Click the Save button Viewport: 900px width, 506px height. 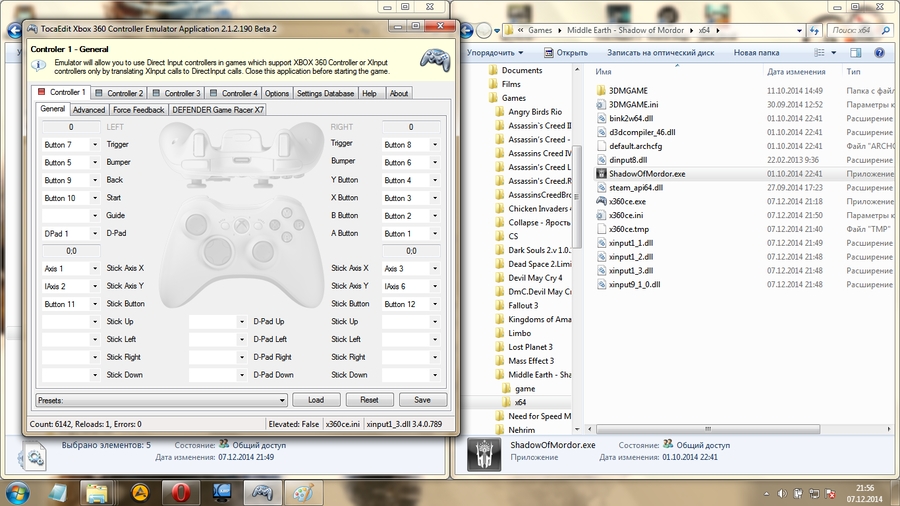coord(422,400)
